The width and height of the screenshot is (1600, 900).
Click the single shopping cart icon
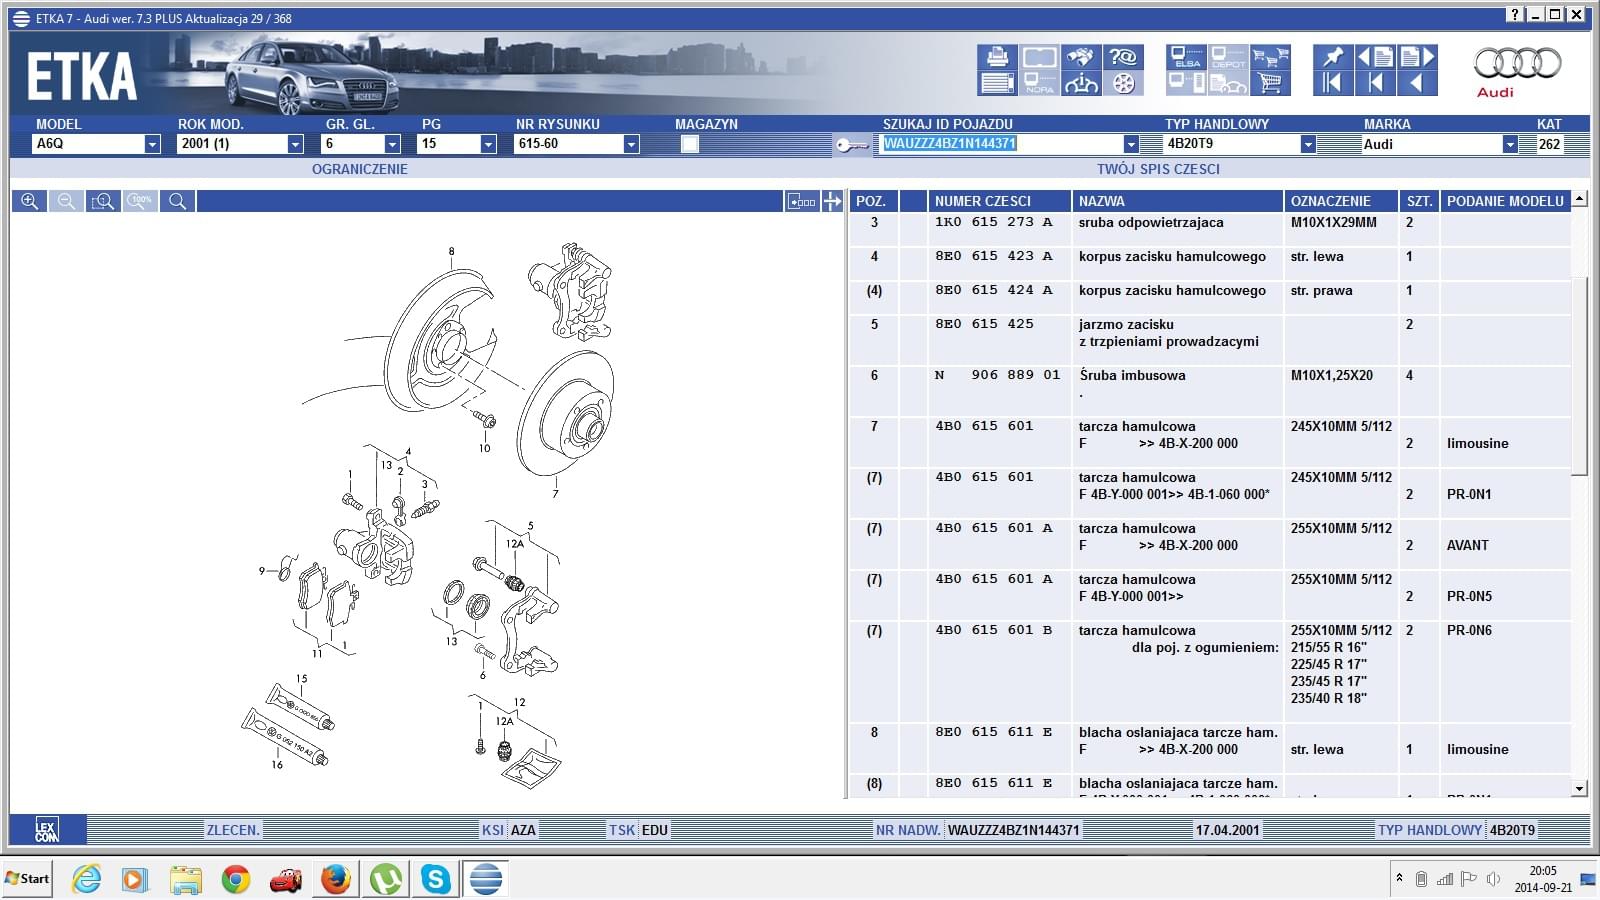tap(1270, 83)
